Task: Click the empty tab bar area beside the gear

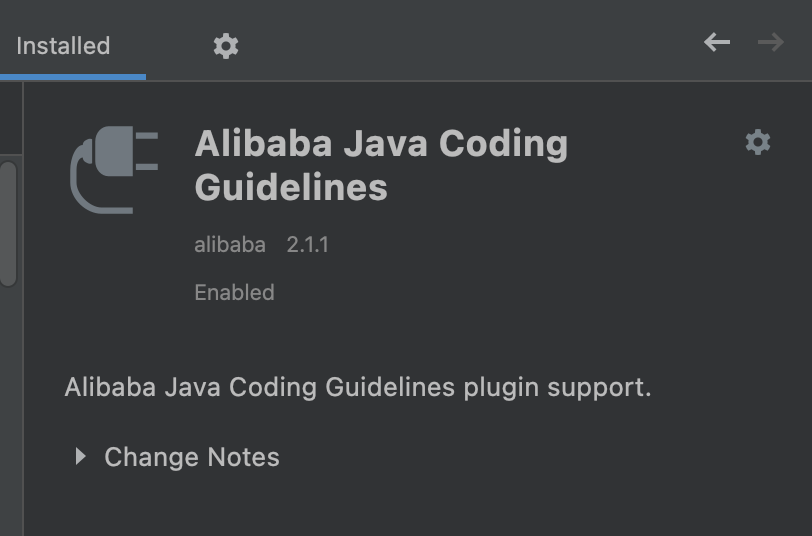Action: [466, 41]
